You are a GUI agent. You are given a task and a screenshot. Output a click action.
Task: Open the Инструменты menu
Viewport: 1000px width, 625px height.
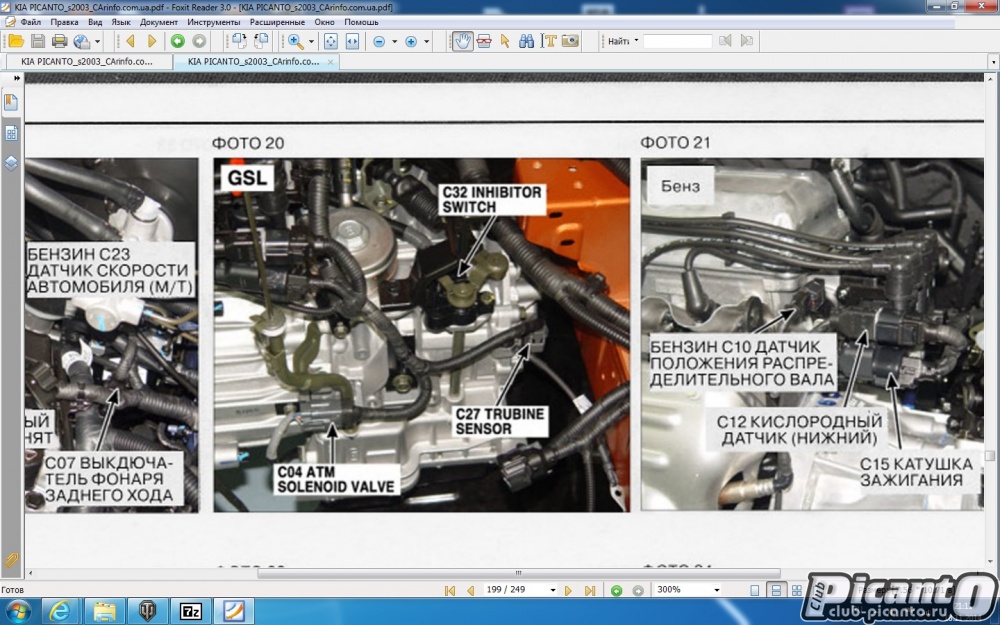point(214,22)
